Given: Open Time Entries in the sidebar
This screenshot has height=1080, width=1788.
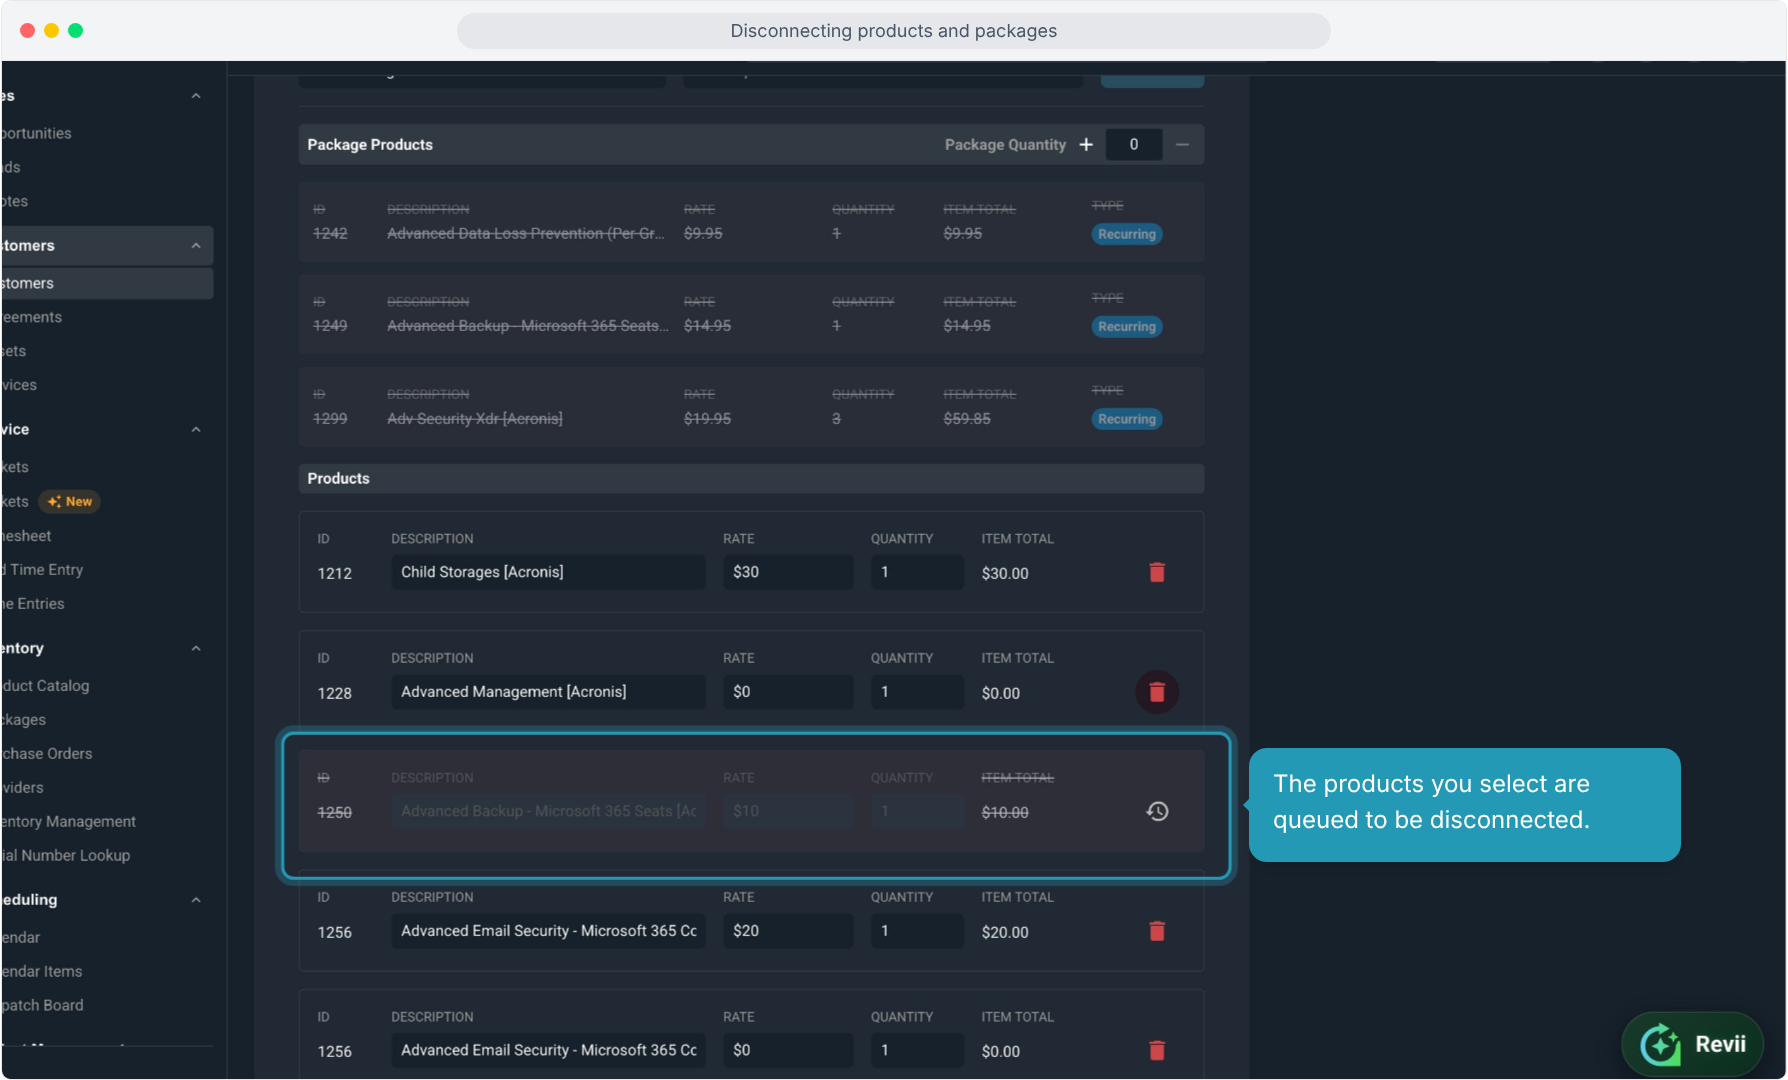Looking at the screenshot, I should point(33,604).
